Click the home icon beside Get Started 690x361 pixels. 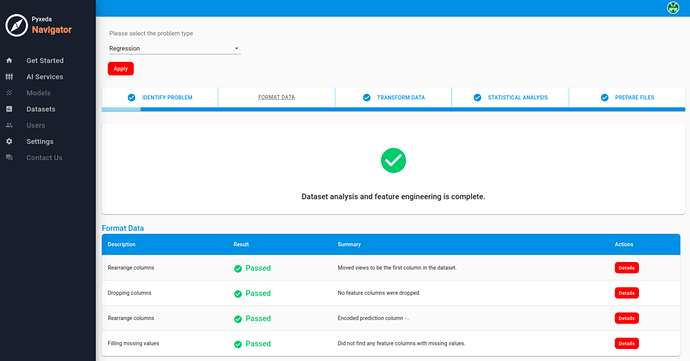[x=9, y=60]
